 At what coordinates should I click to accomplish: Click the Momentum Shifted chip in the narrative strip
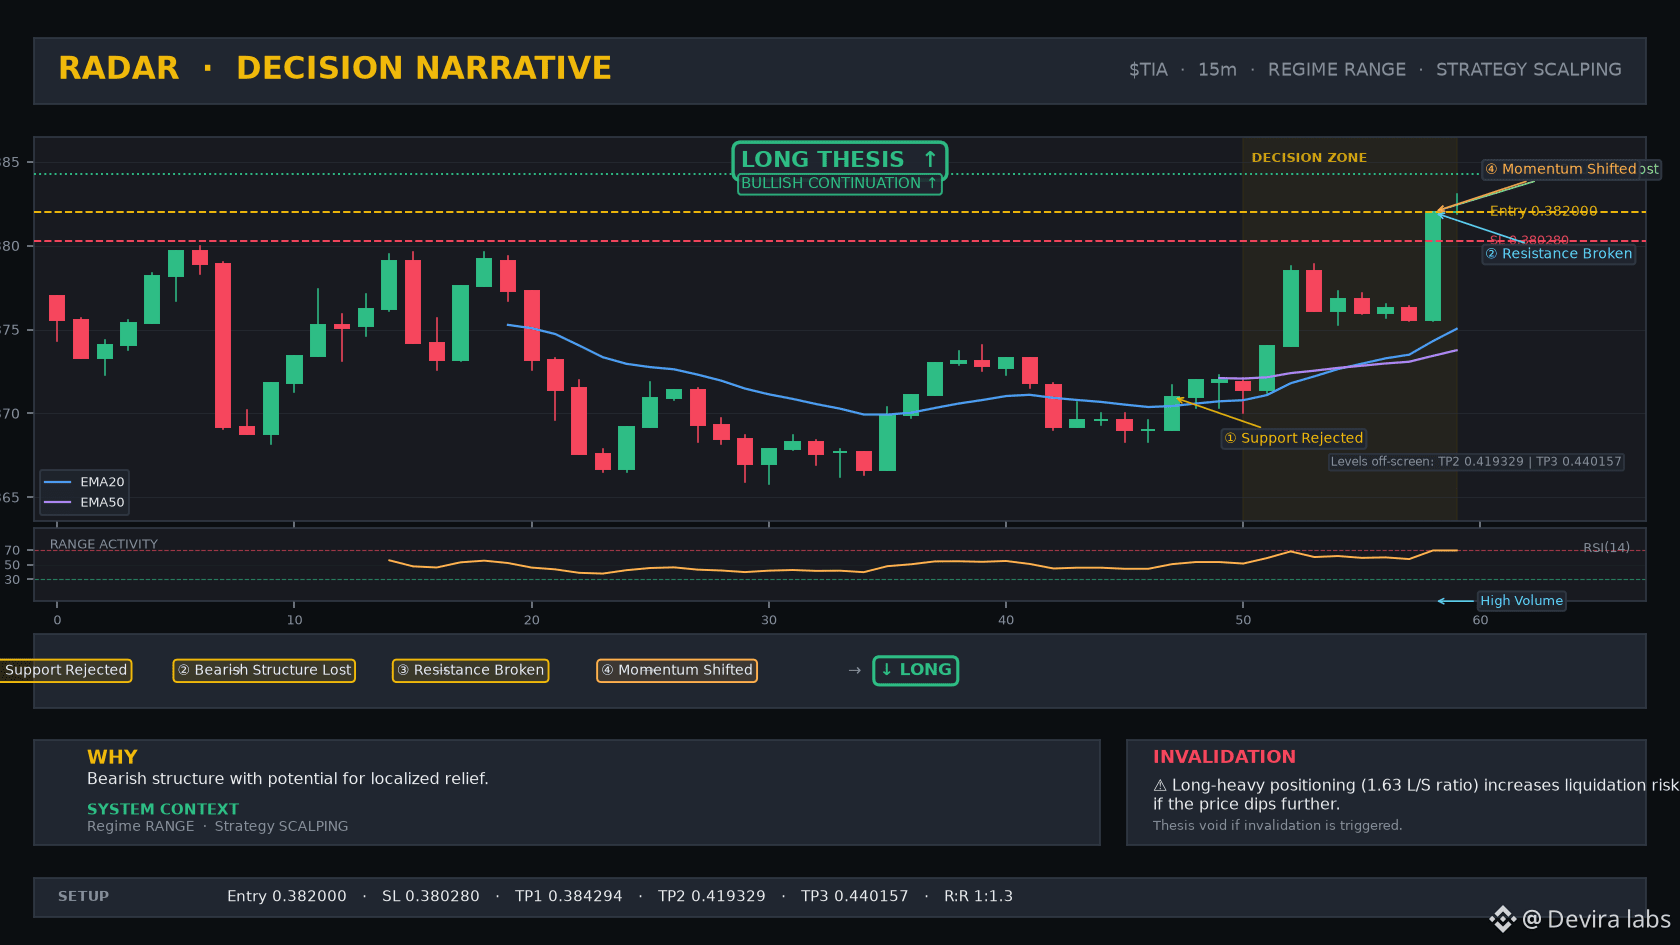677,670
